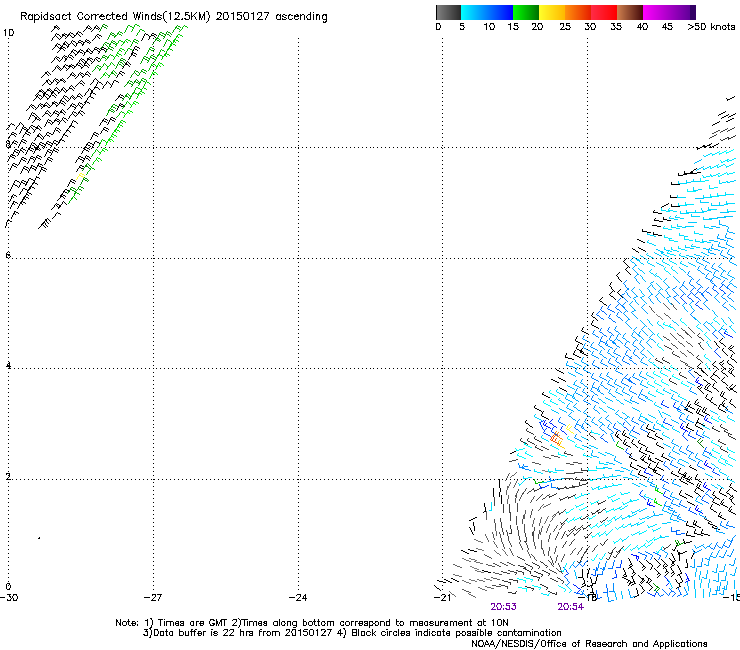Click the word 'ascending' in the title
The image size is (740, 650).
click(301, 17)
